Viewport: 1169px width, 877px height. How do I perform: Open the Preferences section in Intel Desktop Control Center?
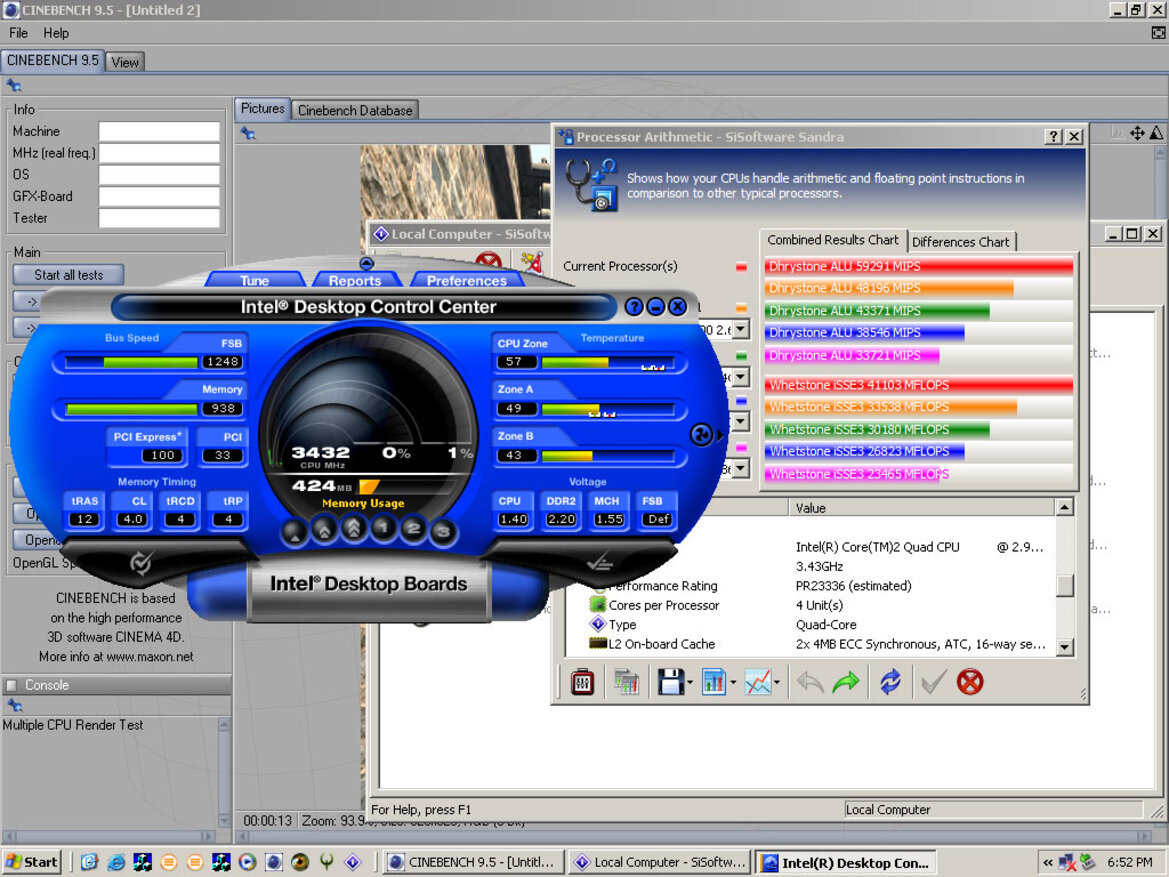coord(466,281)
